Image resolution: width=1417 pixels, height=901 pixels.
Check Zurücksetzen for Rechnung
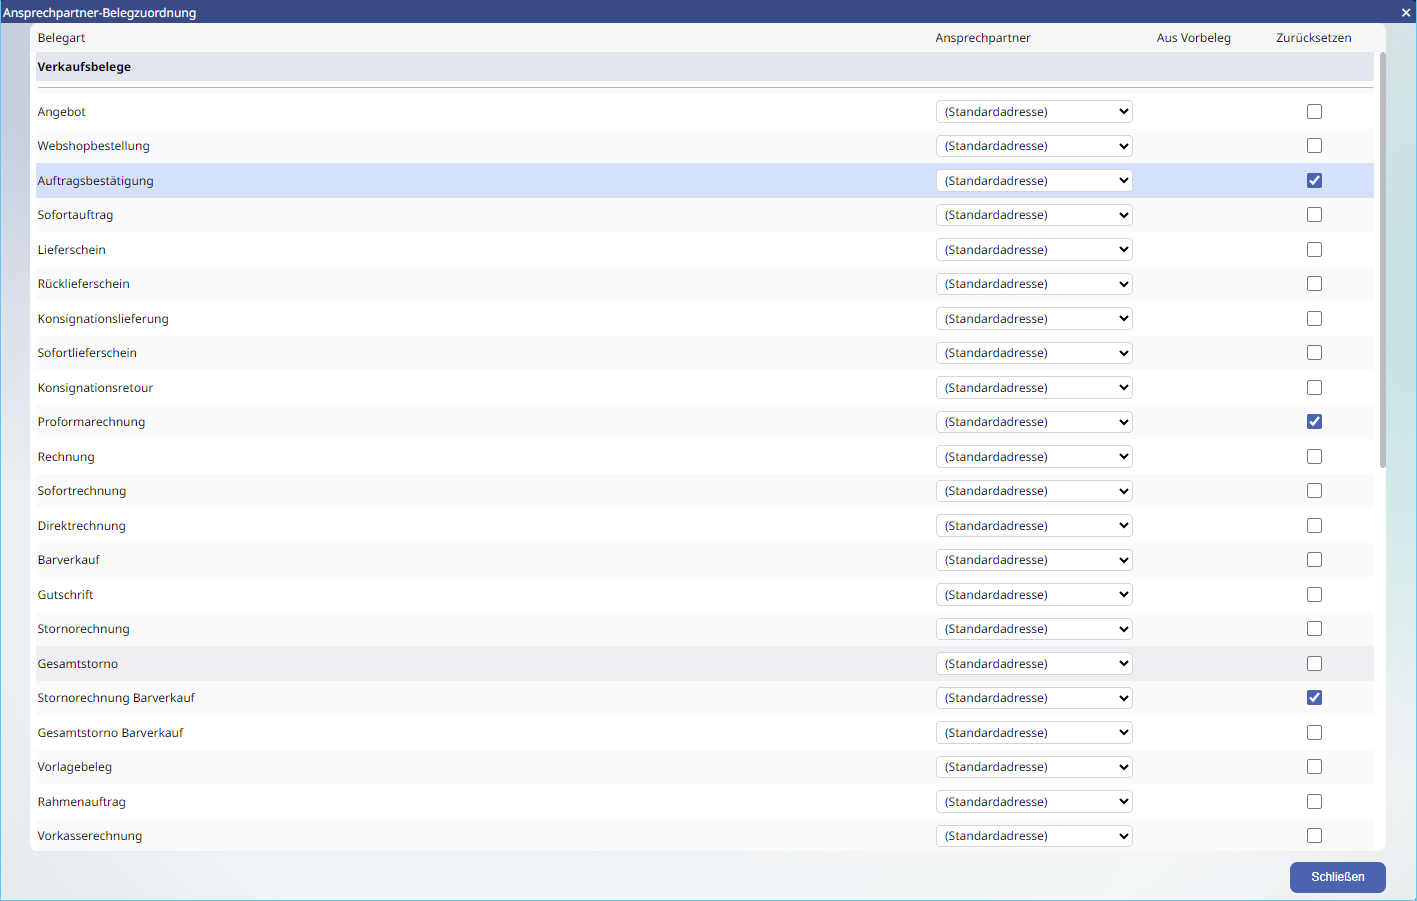coord(1314,457)
